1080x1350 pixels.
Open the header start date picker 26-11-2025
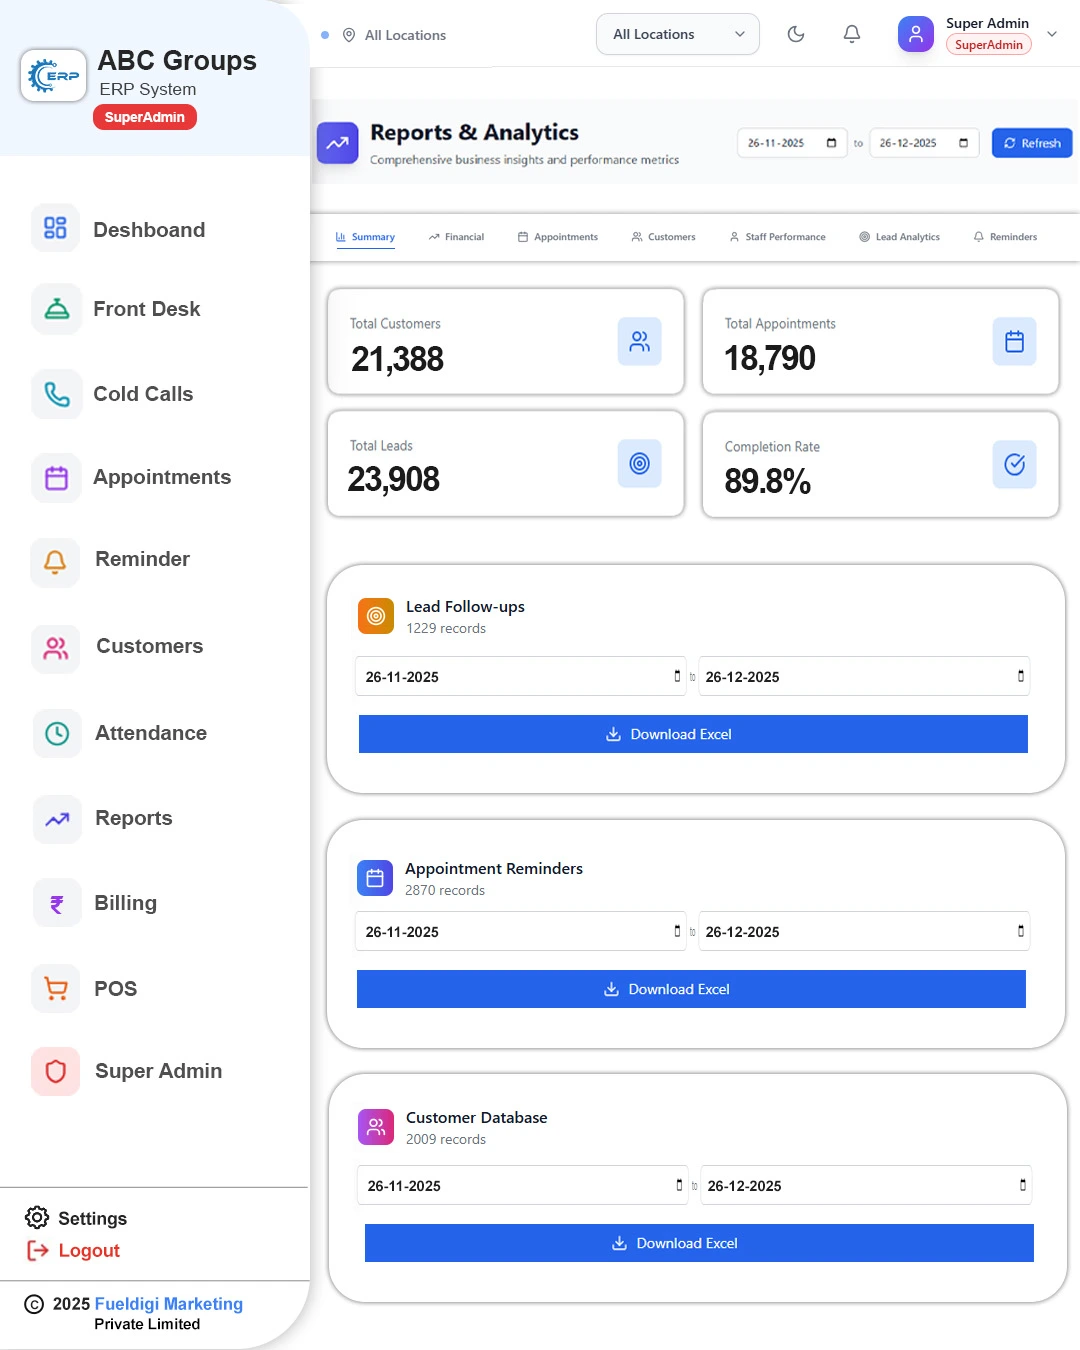791,143
